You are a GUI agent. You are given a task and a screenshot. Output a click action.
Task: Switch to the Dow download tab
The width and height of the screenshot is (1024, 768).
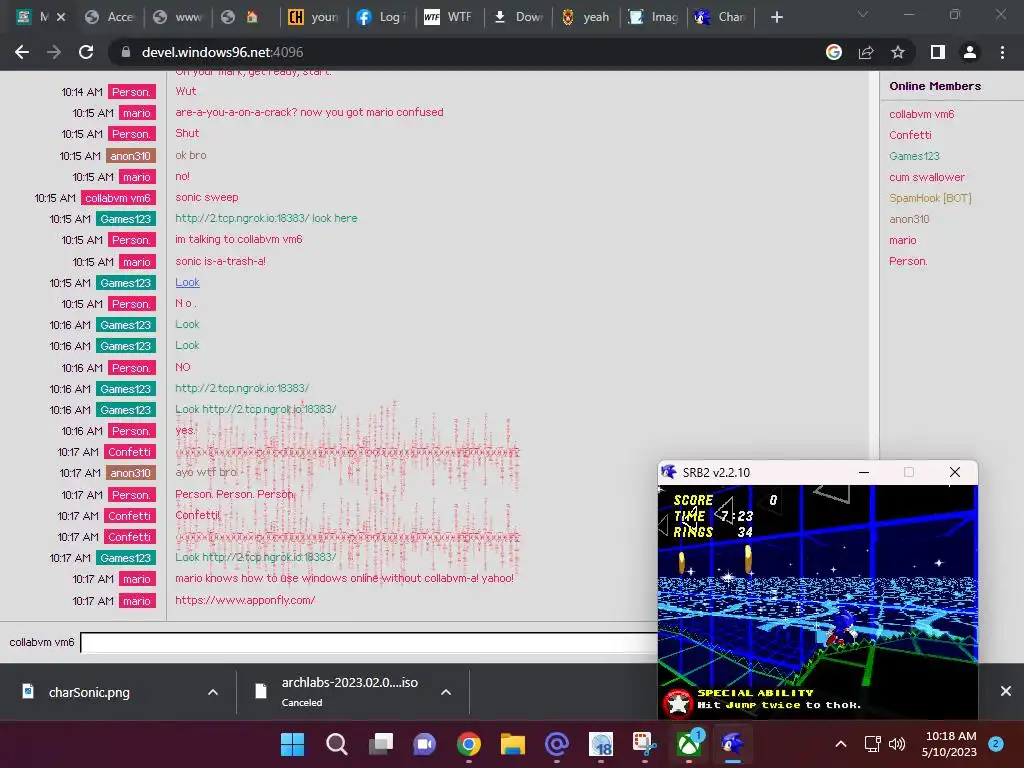(518, 17)
